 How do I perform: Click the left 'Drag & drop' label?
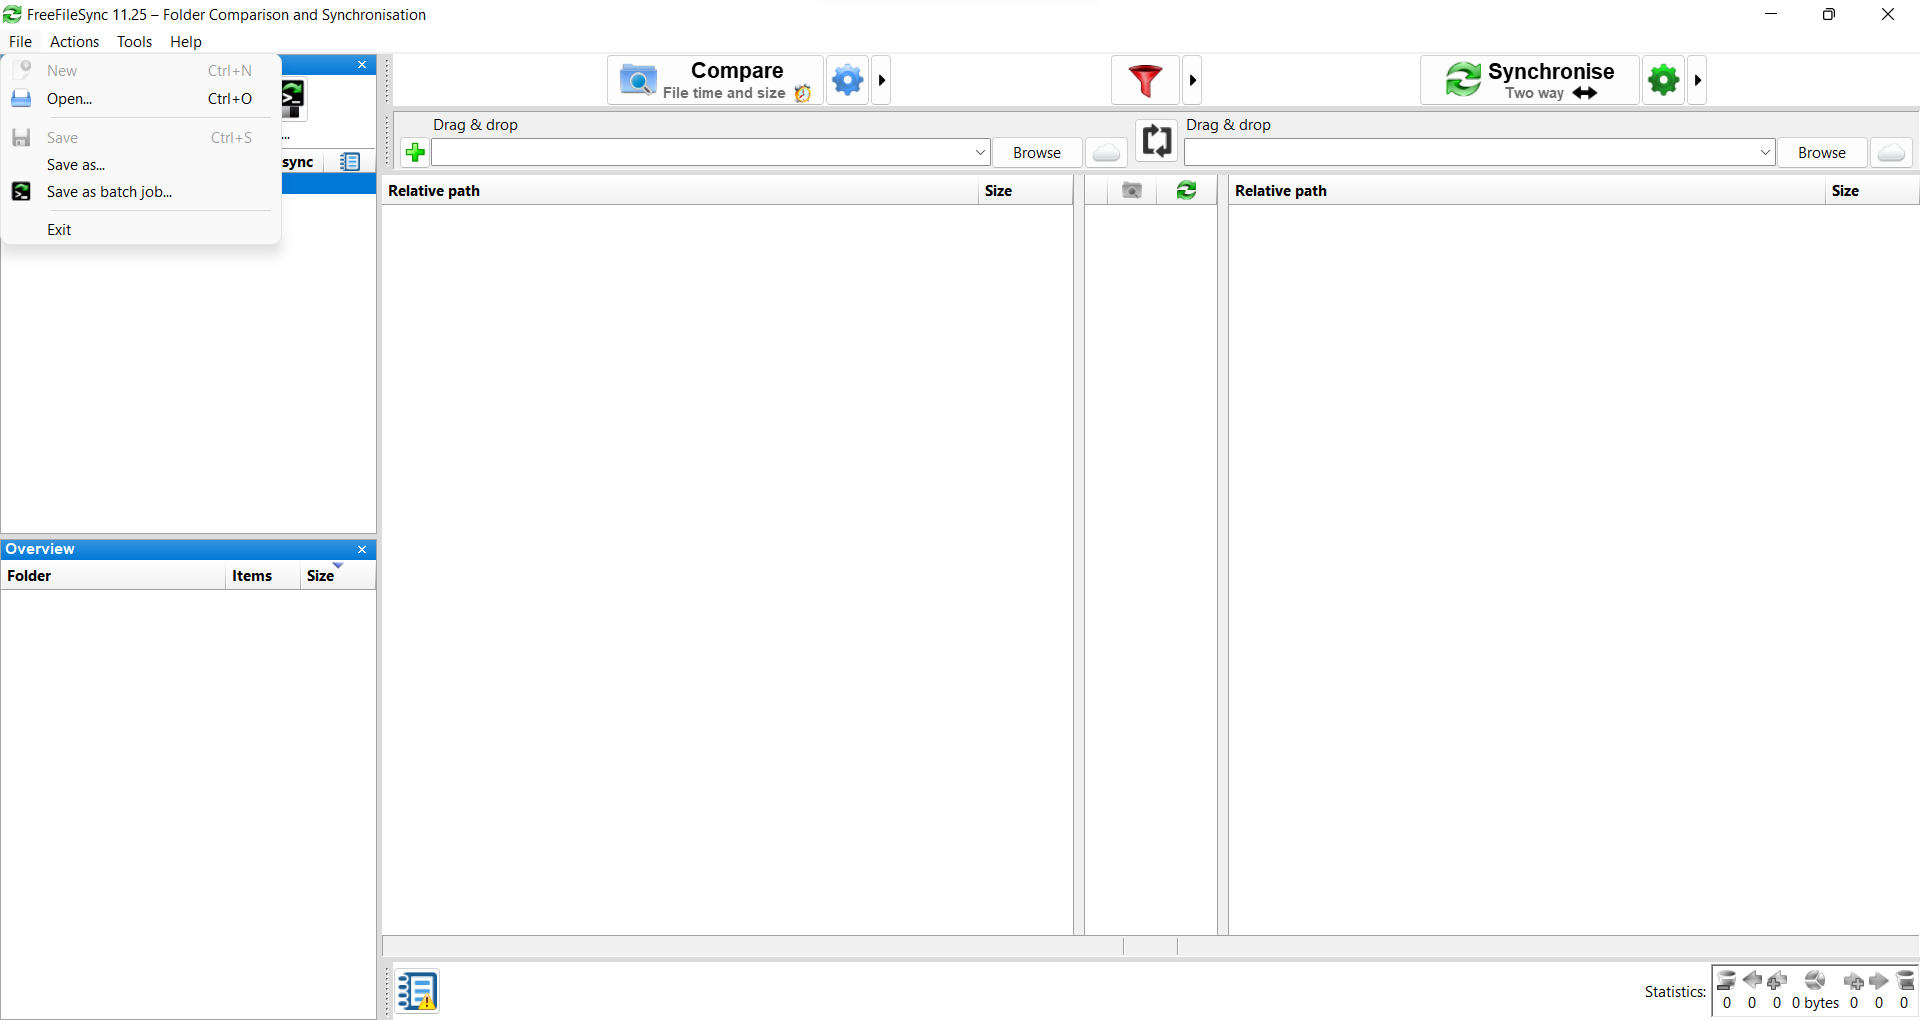475,125
